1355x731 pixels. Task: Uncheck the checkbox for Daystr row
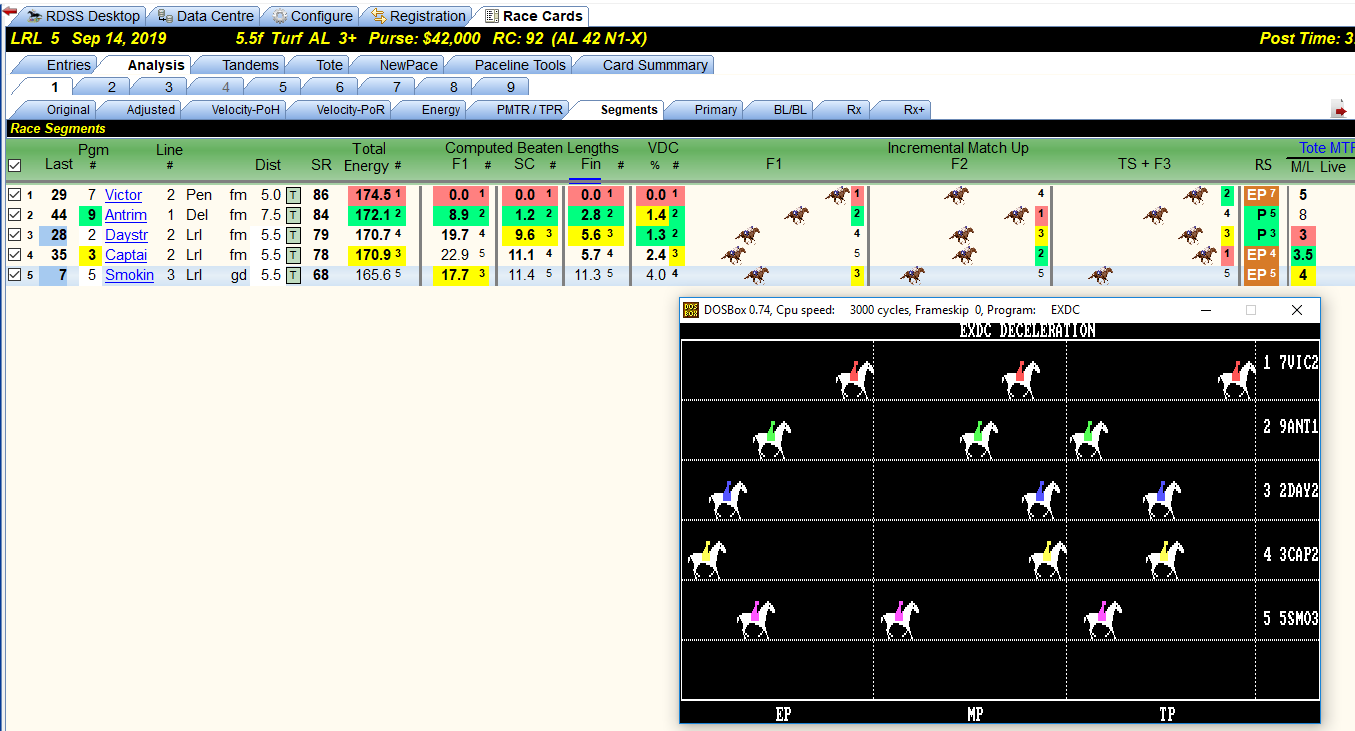[x=14, y=235]
